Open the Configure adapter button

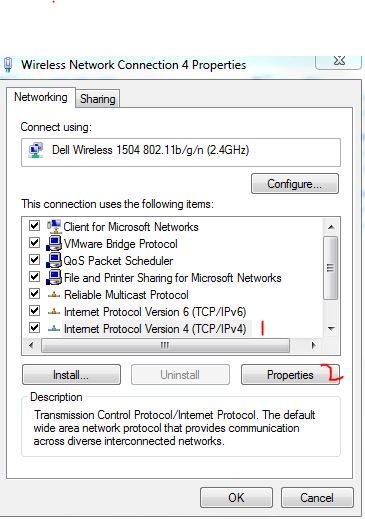tap(295, 184)
